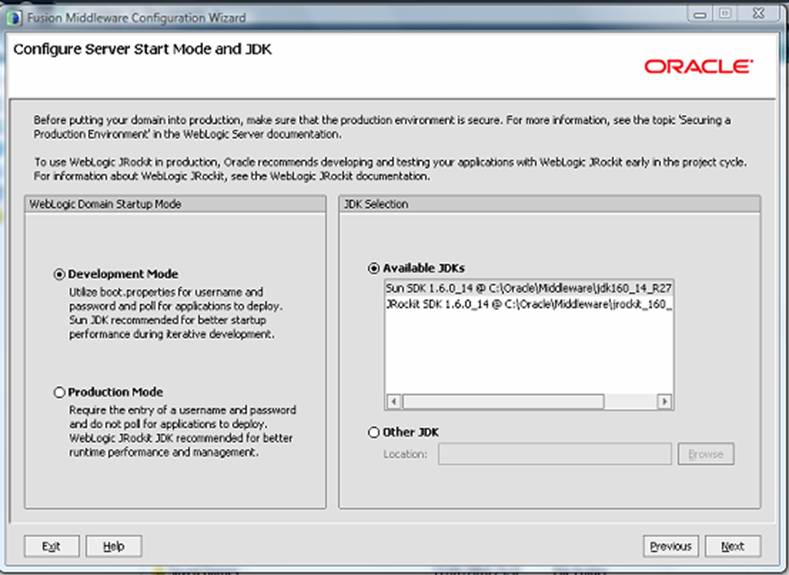This screenshot has height=575, width=789.
Task: Click the JDK list right scroll arrow
Action: coord(665,401)
